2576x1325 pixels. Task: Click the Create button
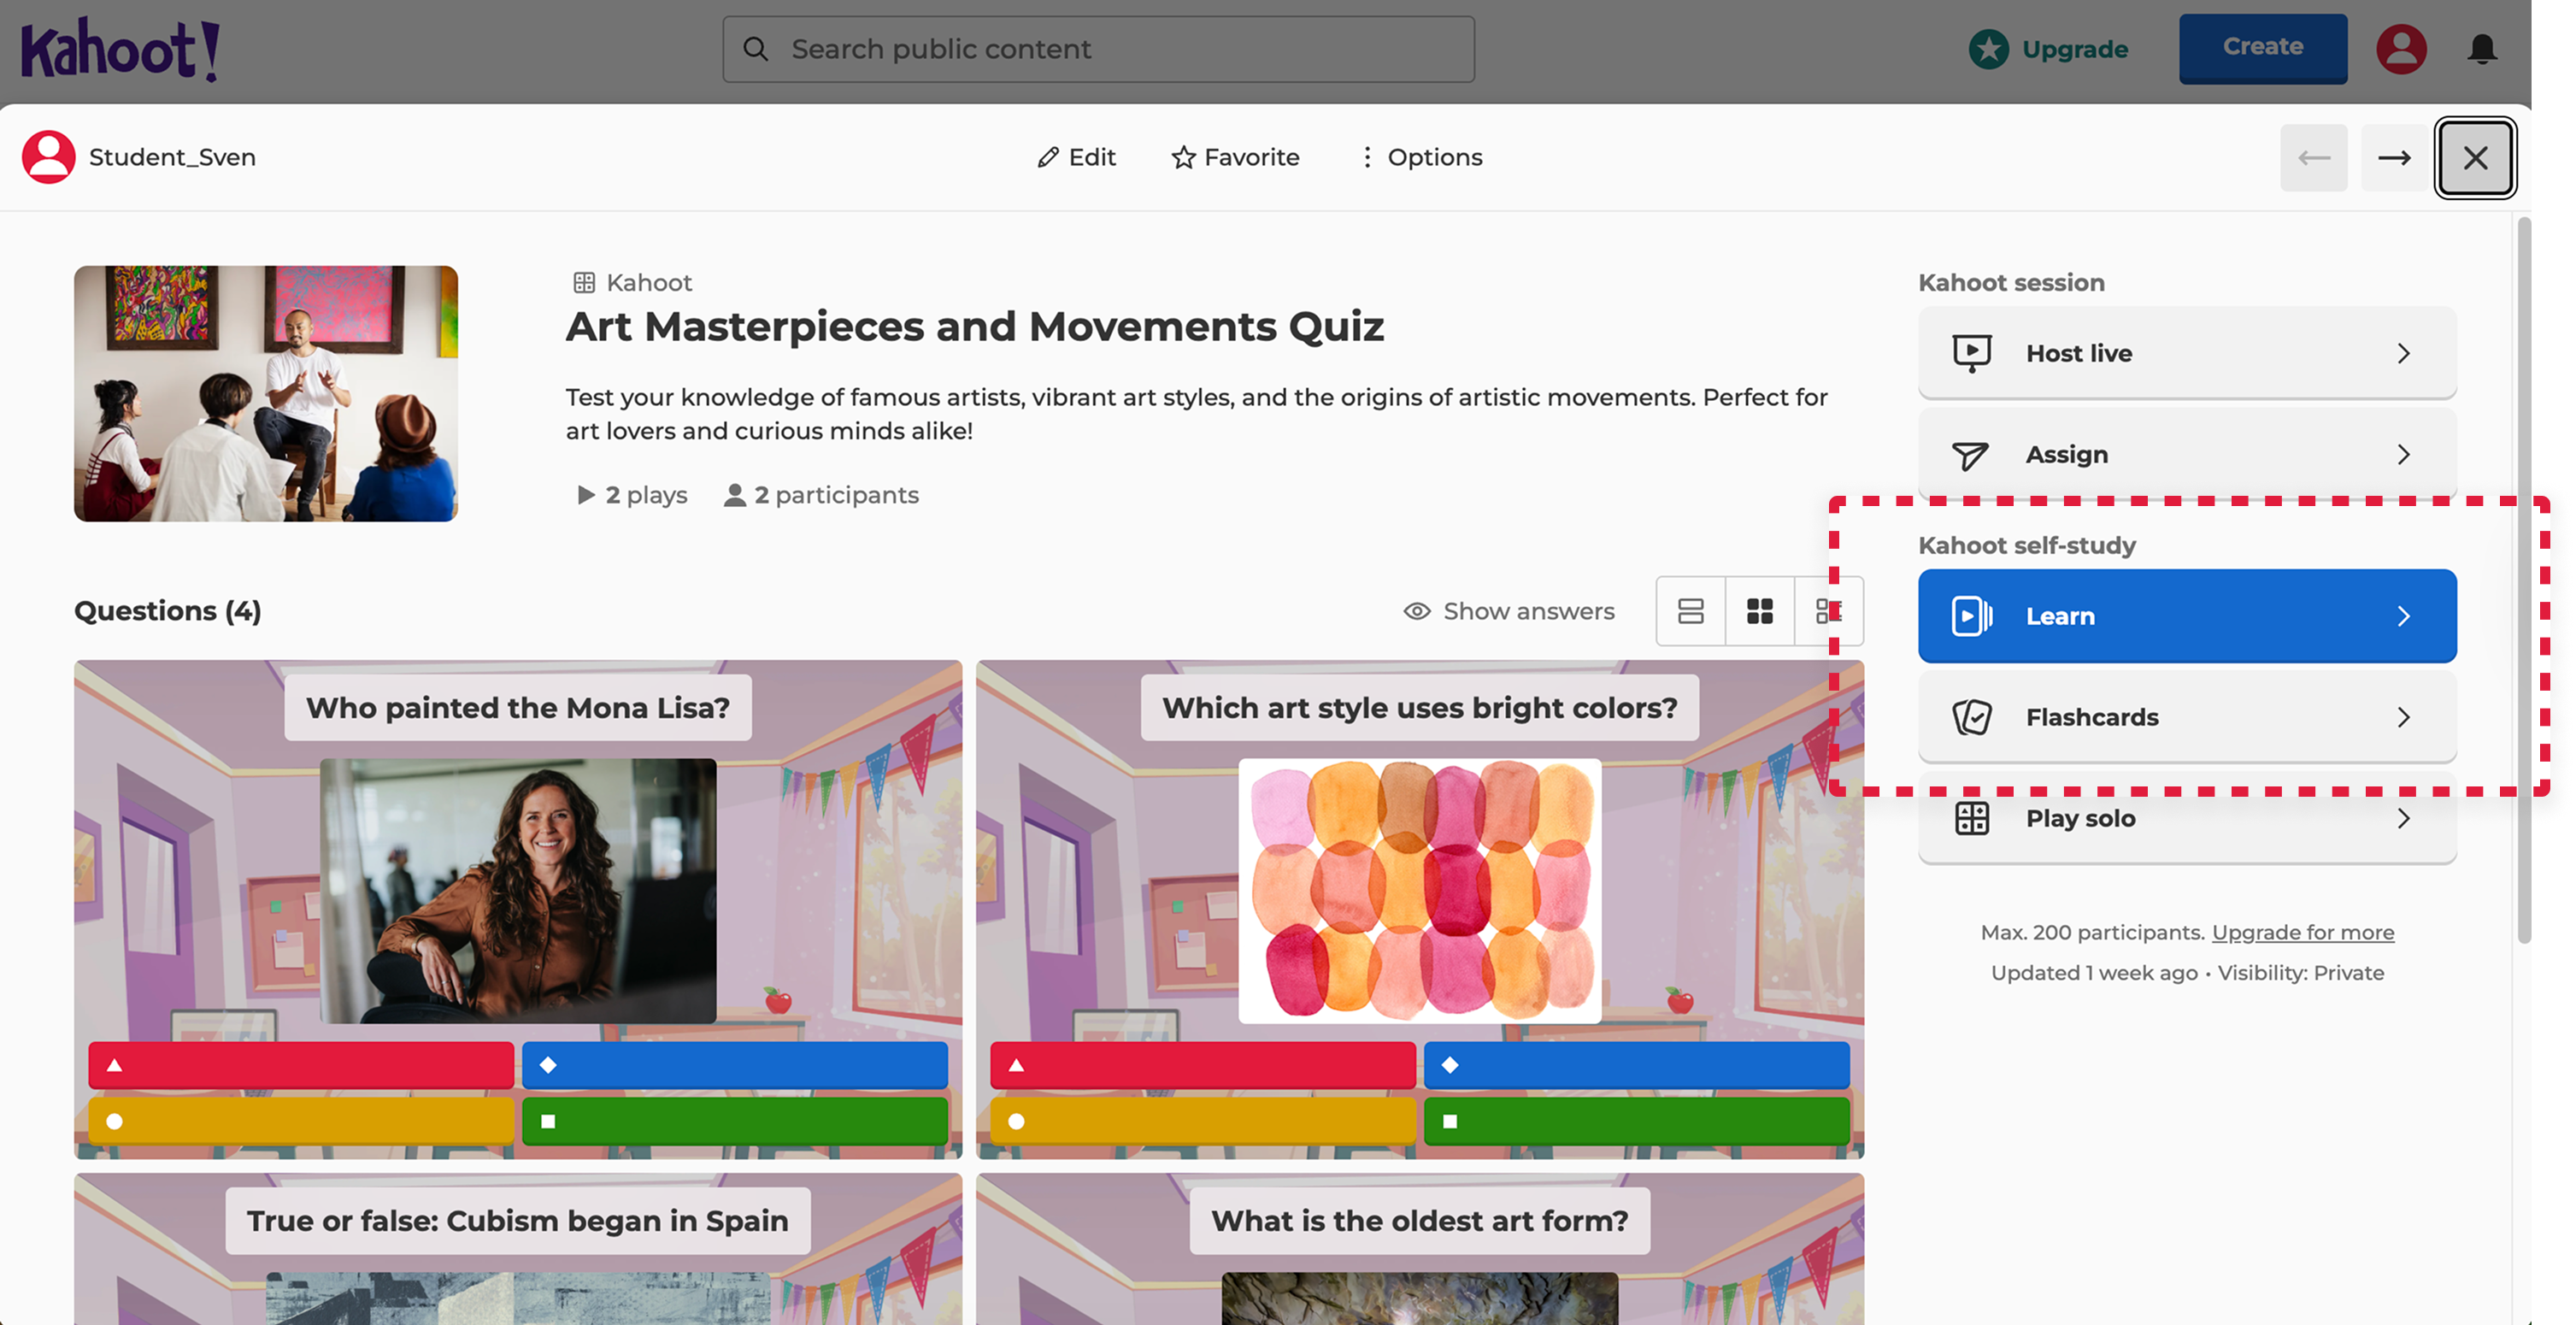pos(2262,47)
